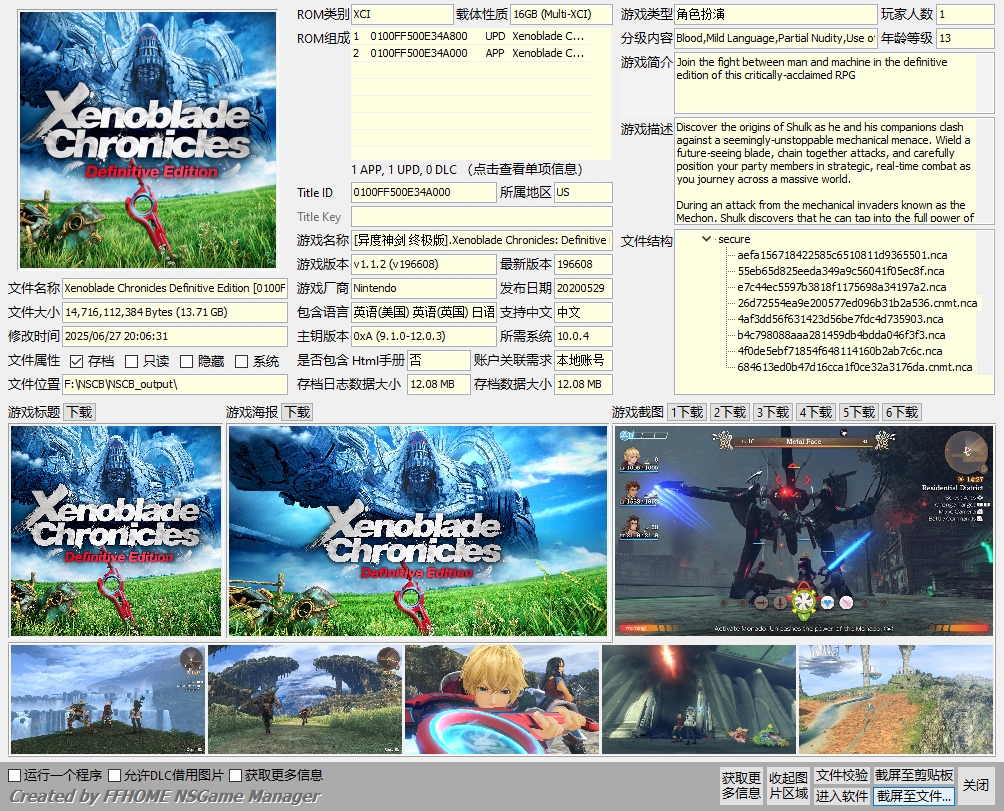Enable the 只读 read-only checkbox

(x=131, y=362)
